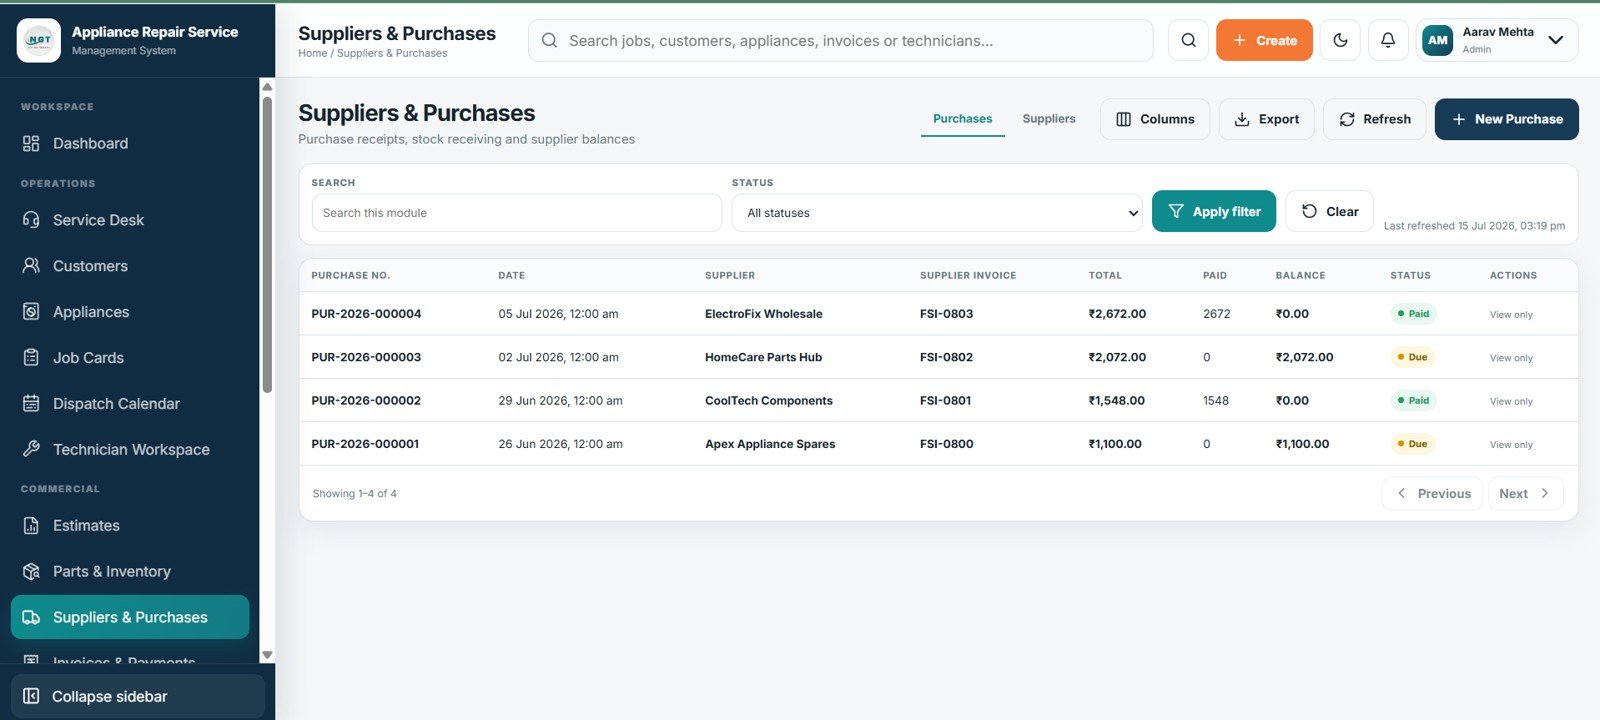Open the Columns chooser
Image resolution: width=1600 pixels, height=720 pixels.
[x=1155, y=119]
